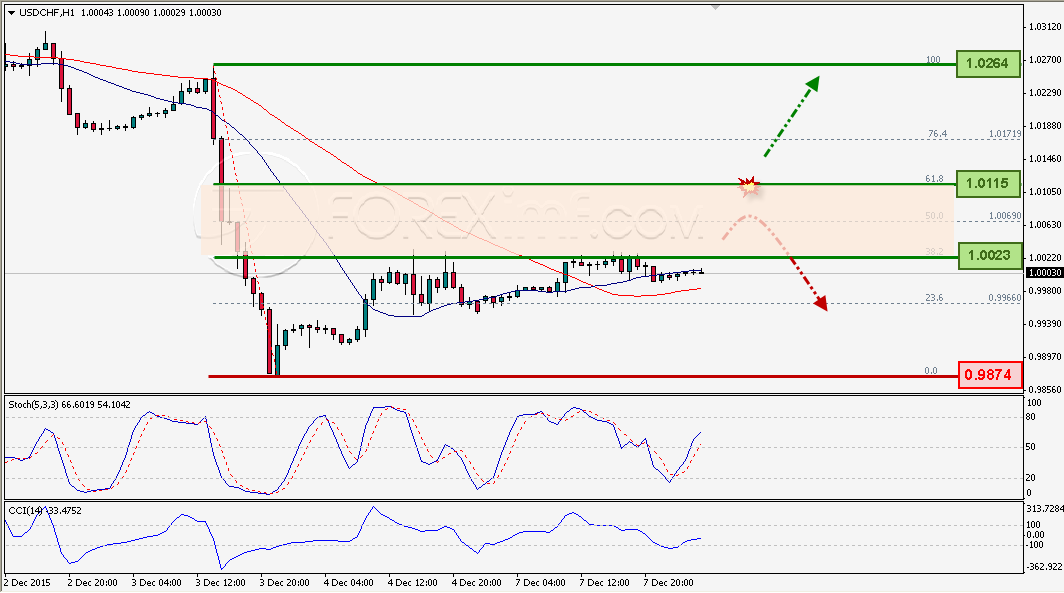Screen dimensions: 1064x593
Task: Select the Fibonacci 0.0 level label
Action: pyautogui.click(x=931, y=370)
